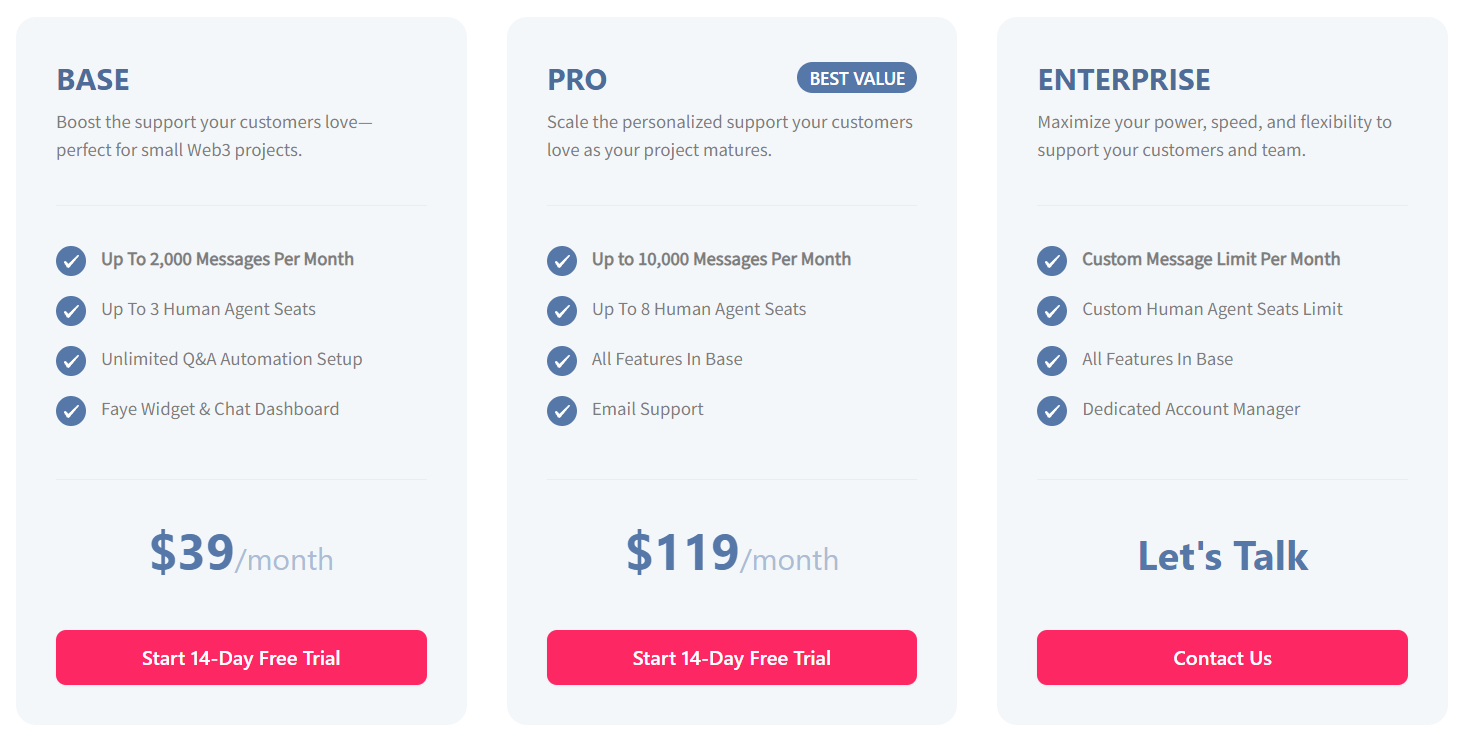Select the ENTERPRISE plan heading
The image size is (1462, 738).
pyautogui.click(x=1124, y=79)
